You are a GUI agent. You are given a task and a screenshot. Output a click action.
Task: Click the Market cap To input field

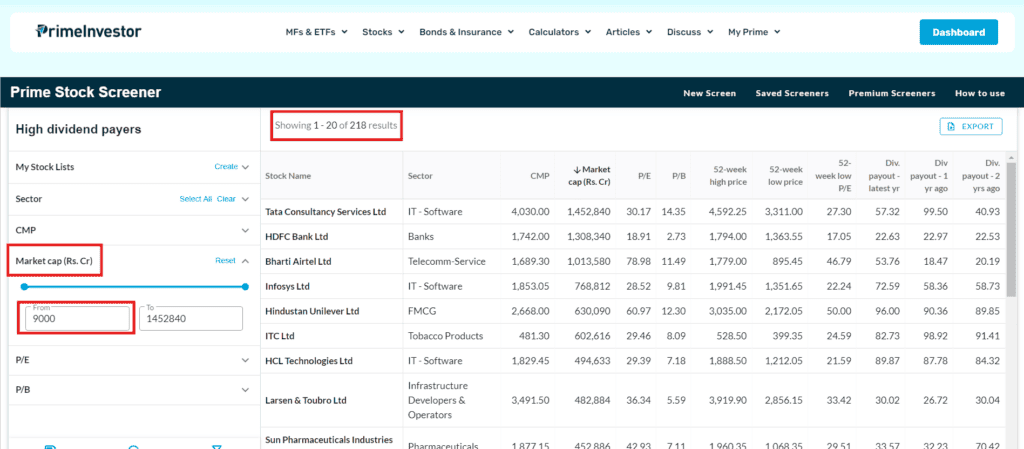(x=191, y=318)
